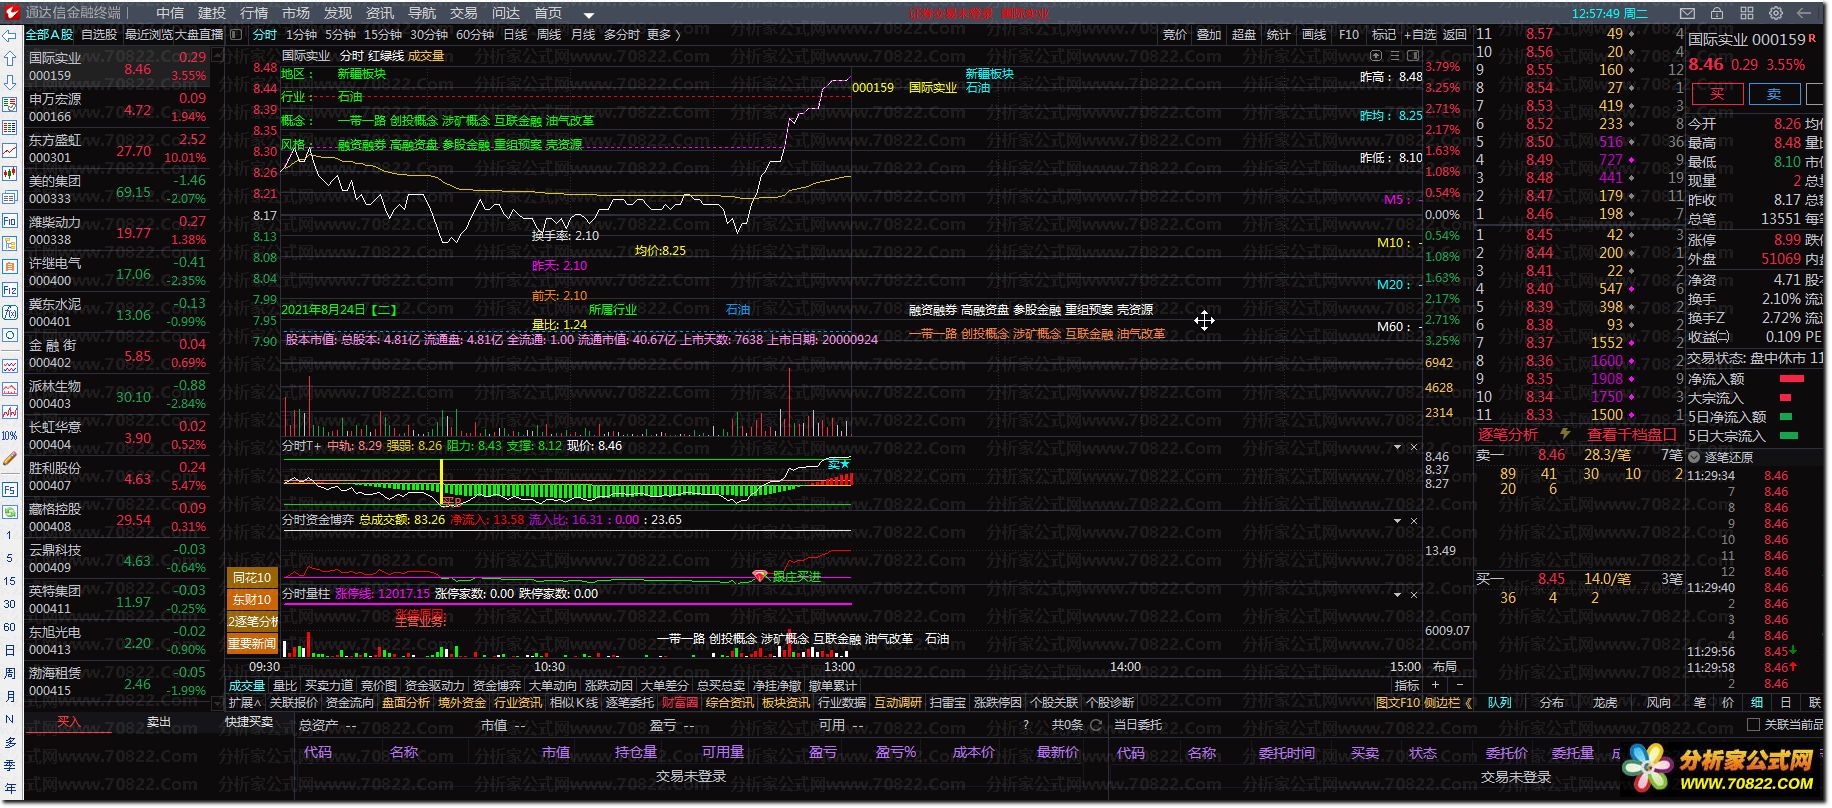The image size is (1832, 808).
Task: Open the 分时T+ panel dropdown arrow
Action: click(1398, 447)
